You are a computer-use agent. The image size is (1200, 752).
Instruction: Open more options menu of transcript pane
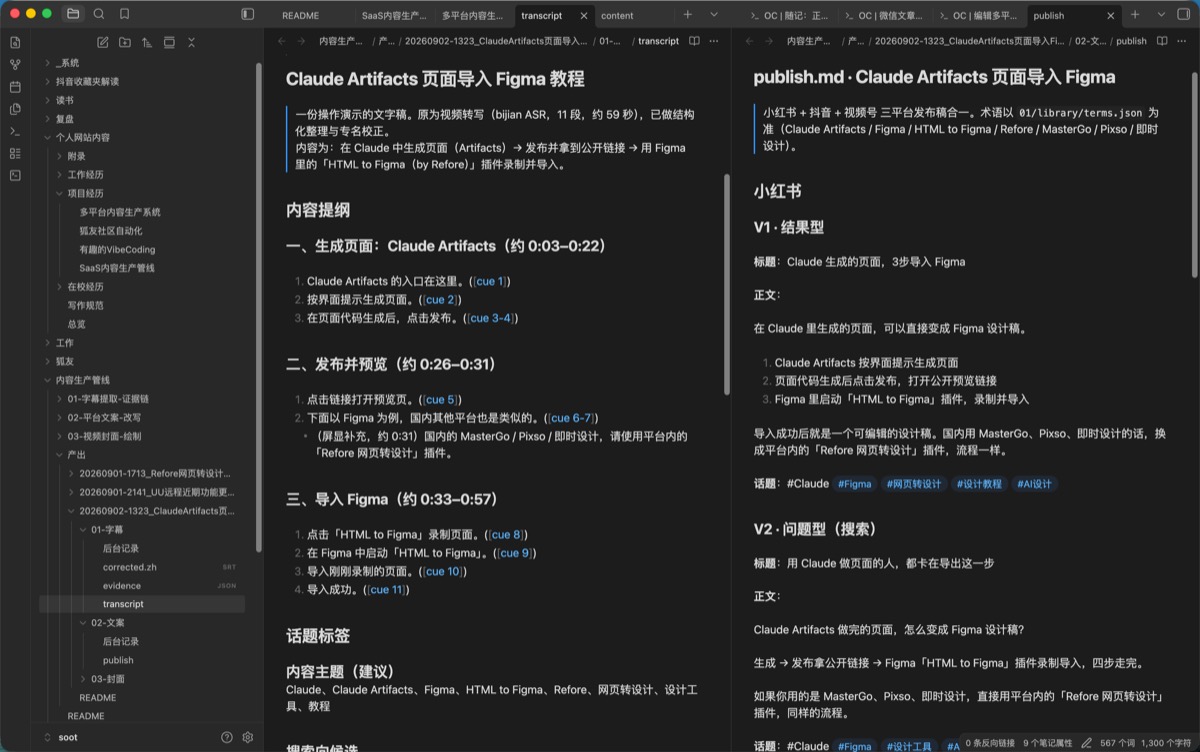pyautogui.click(x=716, y=41)
